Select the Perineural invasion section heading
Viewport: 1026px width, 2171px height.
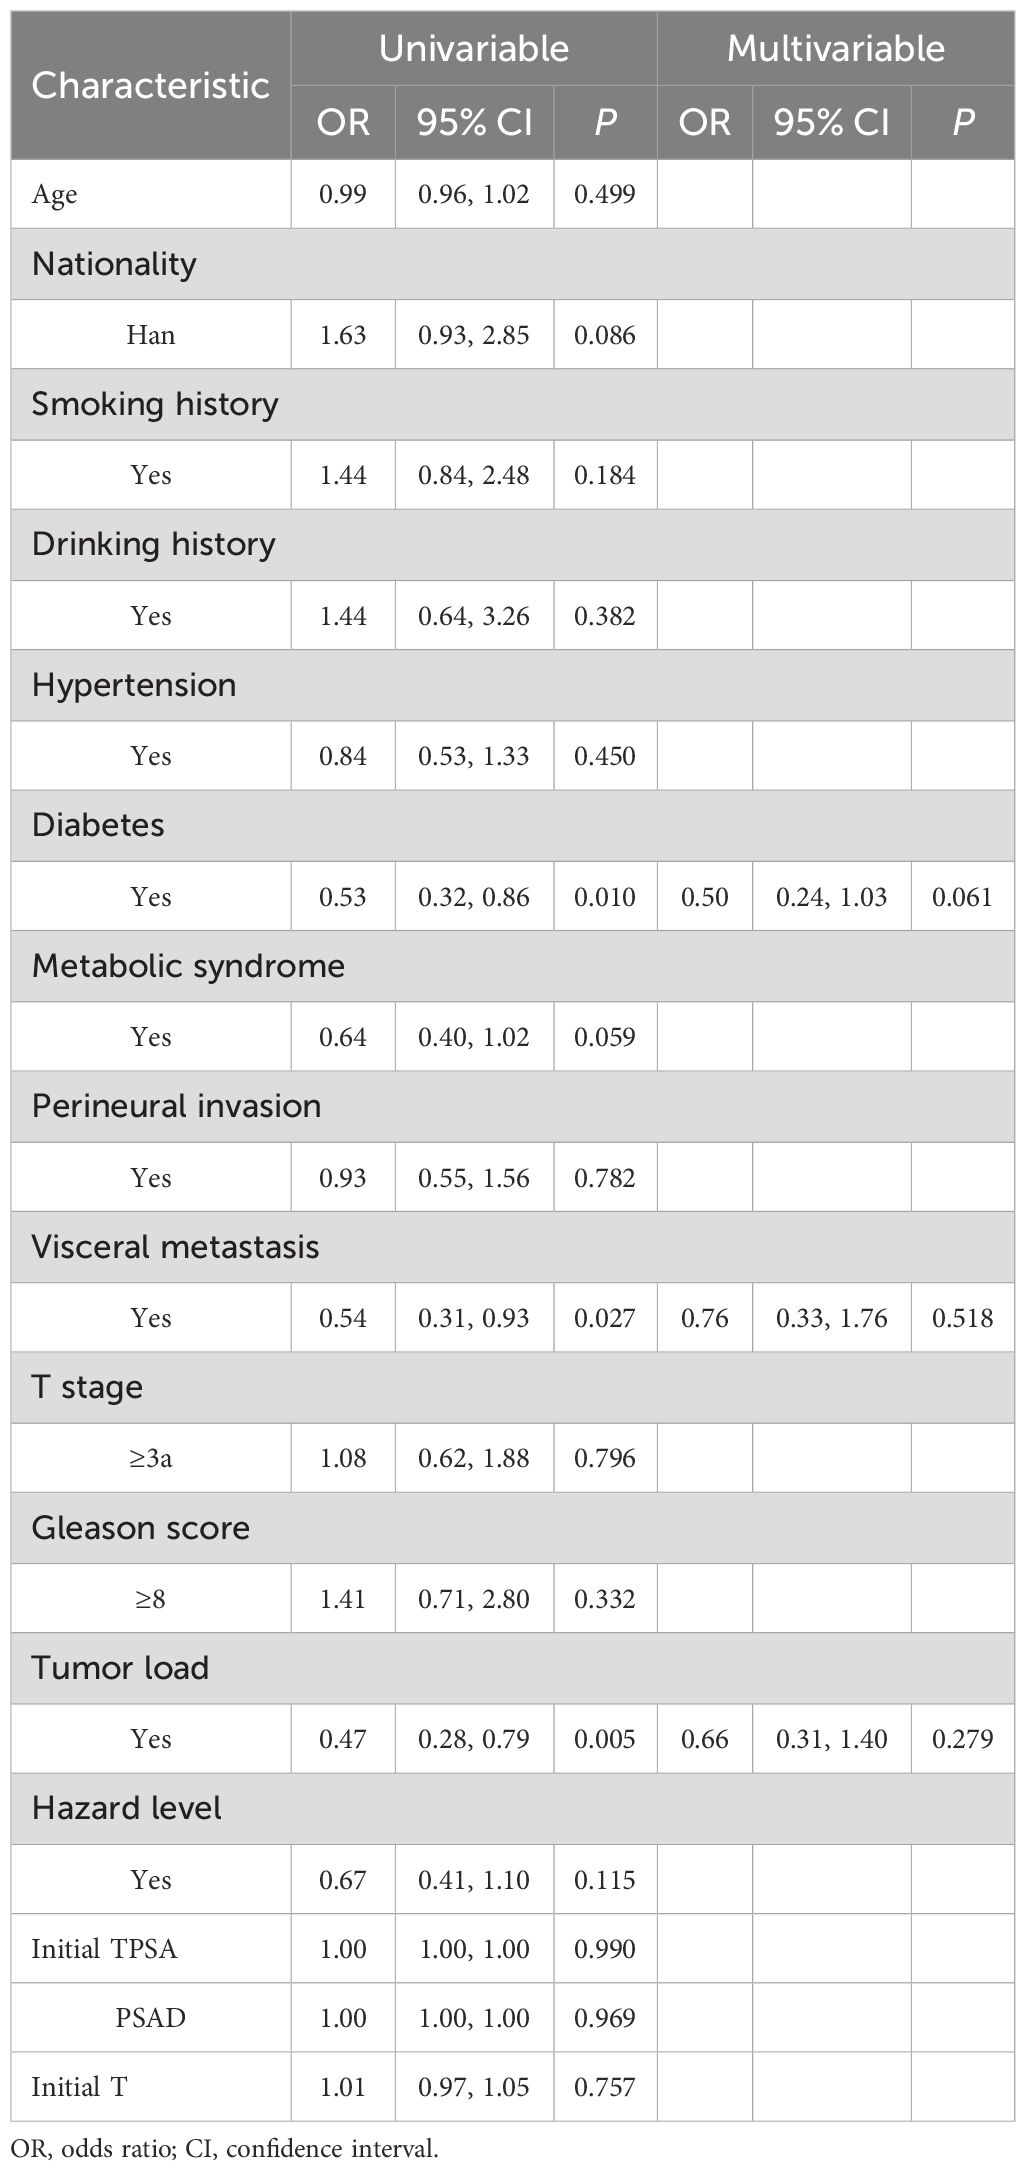point(176,1107)
